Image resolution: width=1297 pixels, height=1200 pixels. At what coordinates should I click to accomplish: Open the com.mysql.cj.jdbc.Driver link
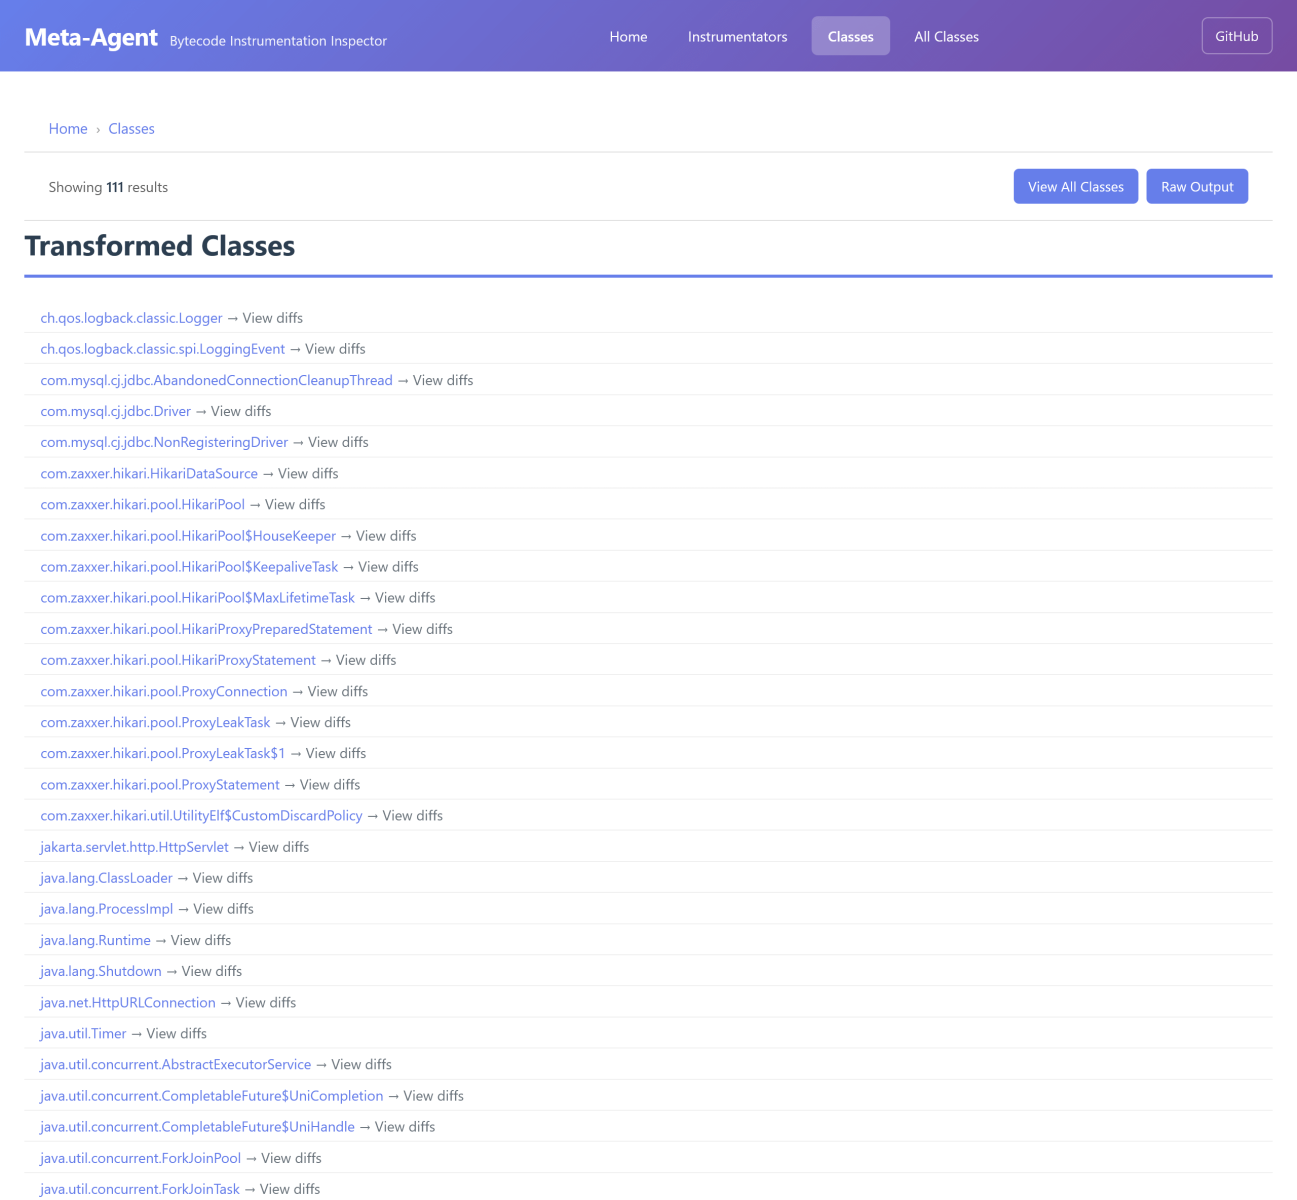click(115, 411)
